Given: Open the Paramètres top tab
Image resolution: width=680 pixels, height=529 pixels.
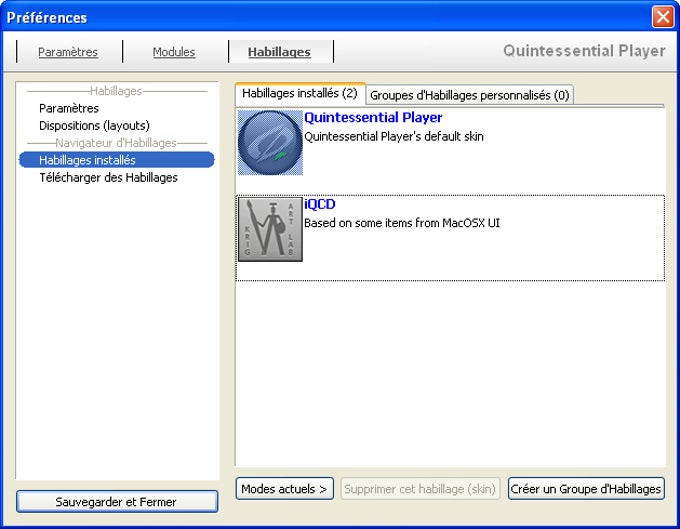Looking at the screenshot, I should 68,52.
